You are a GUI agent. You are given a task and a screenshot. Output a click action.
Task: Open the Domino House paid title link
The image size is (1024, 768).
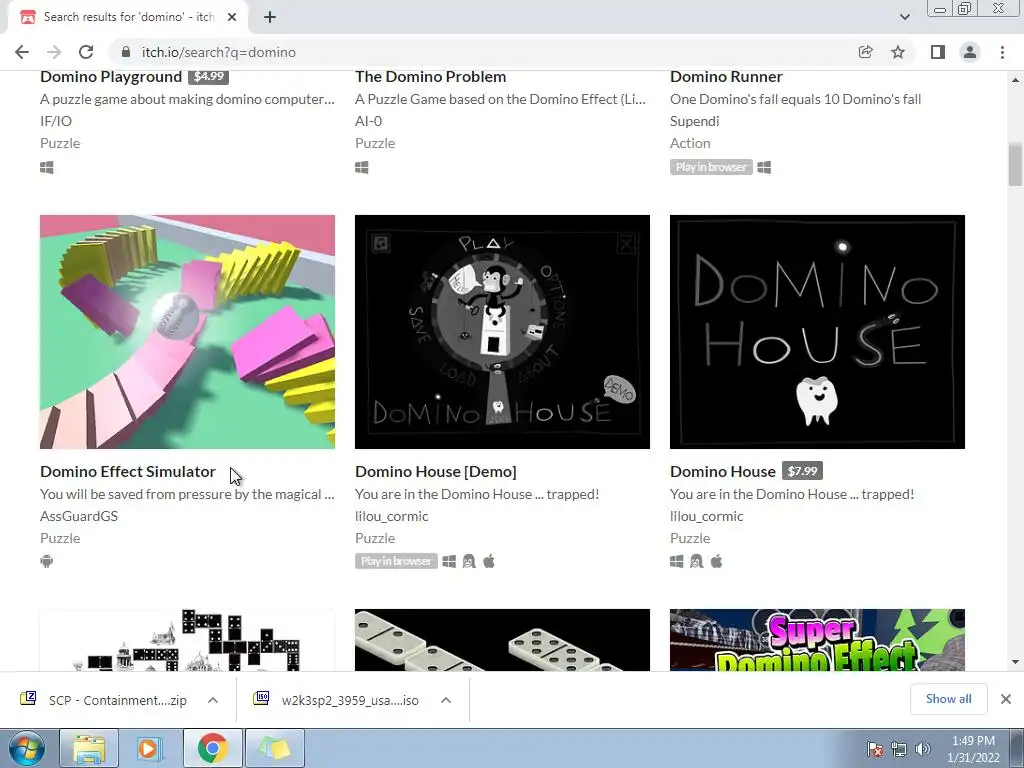click(723, 472)
